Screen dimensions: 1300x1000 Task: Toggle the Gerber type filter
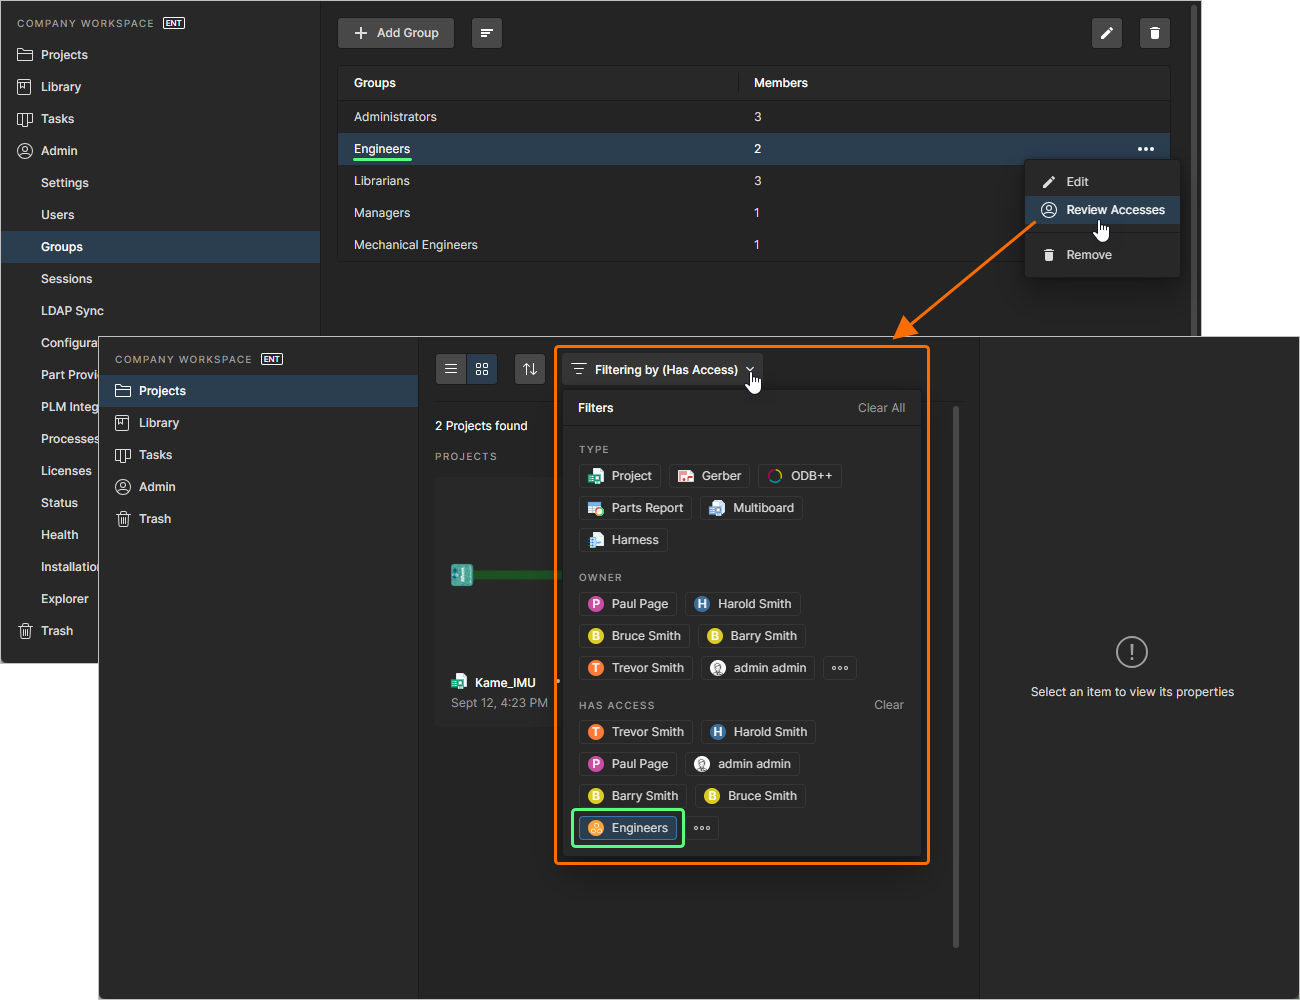(709, 476)
